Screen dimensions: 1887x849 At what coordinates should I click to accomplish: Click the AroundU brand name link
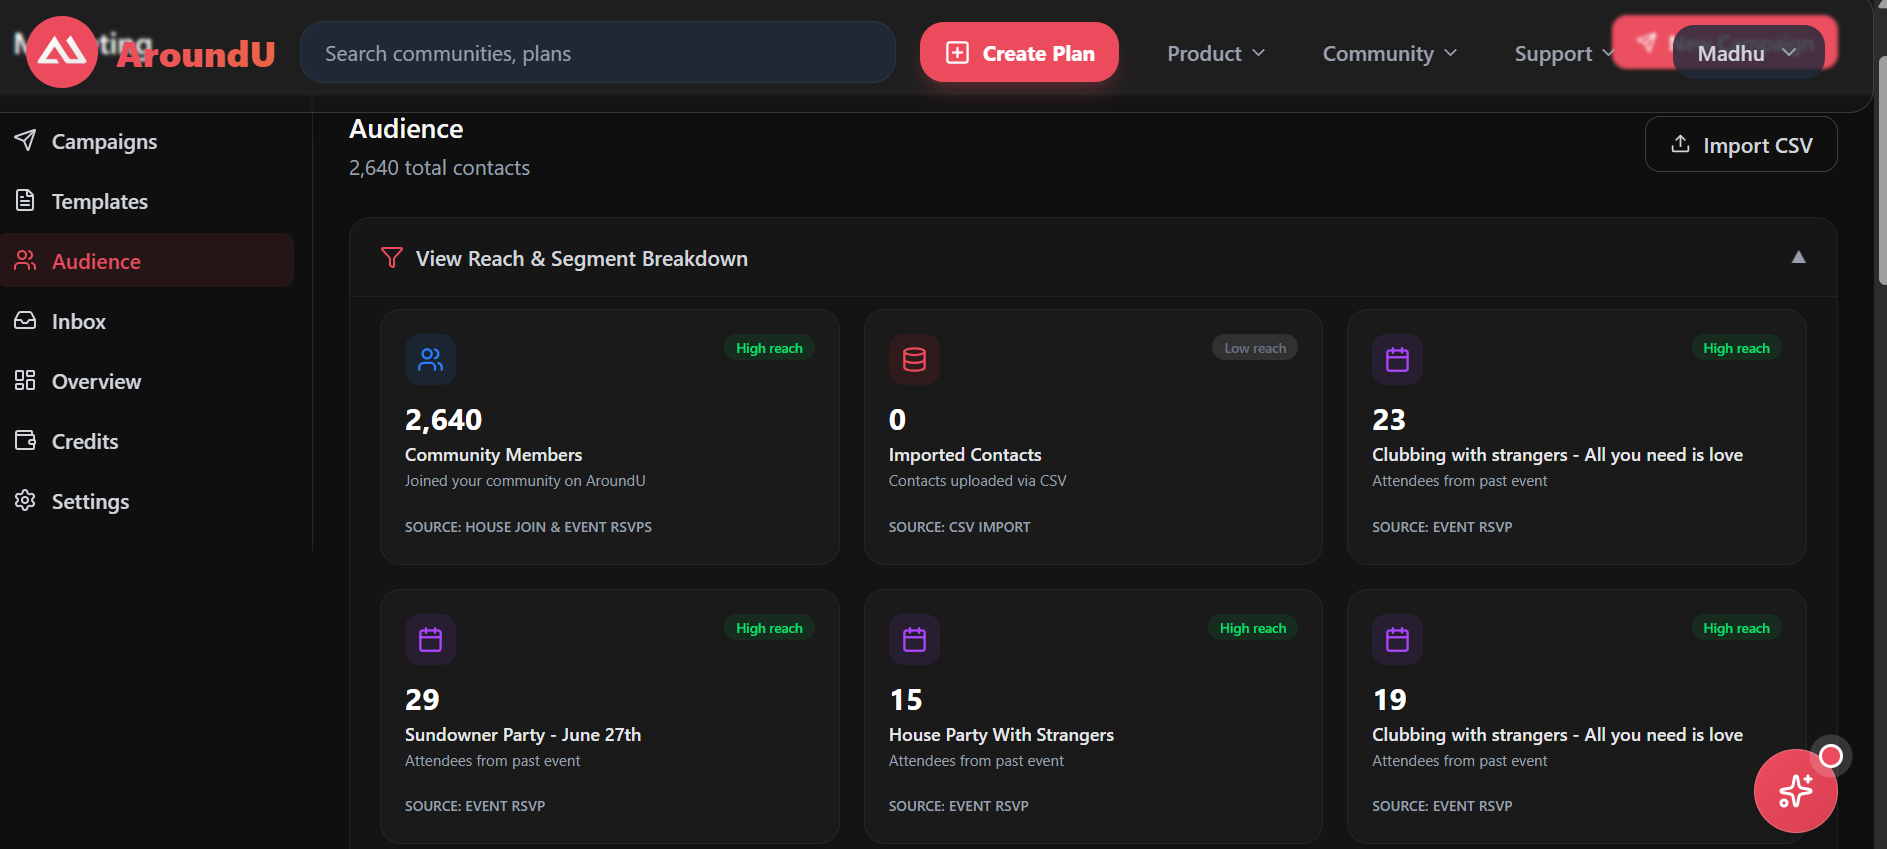tap(196, 54)
